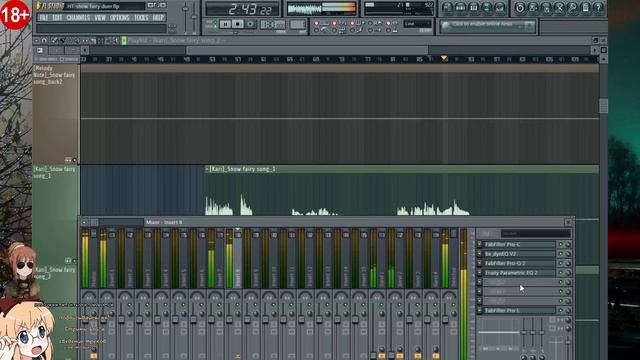Open the VIEW menu
The height and width of the screenshot is (360, 640).
100,18
